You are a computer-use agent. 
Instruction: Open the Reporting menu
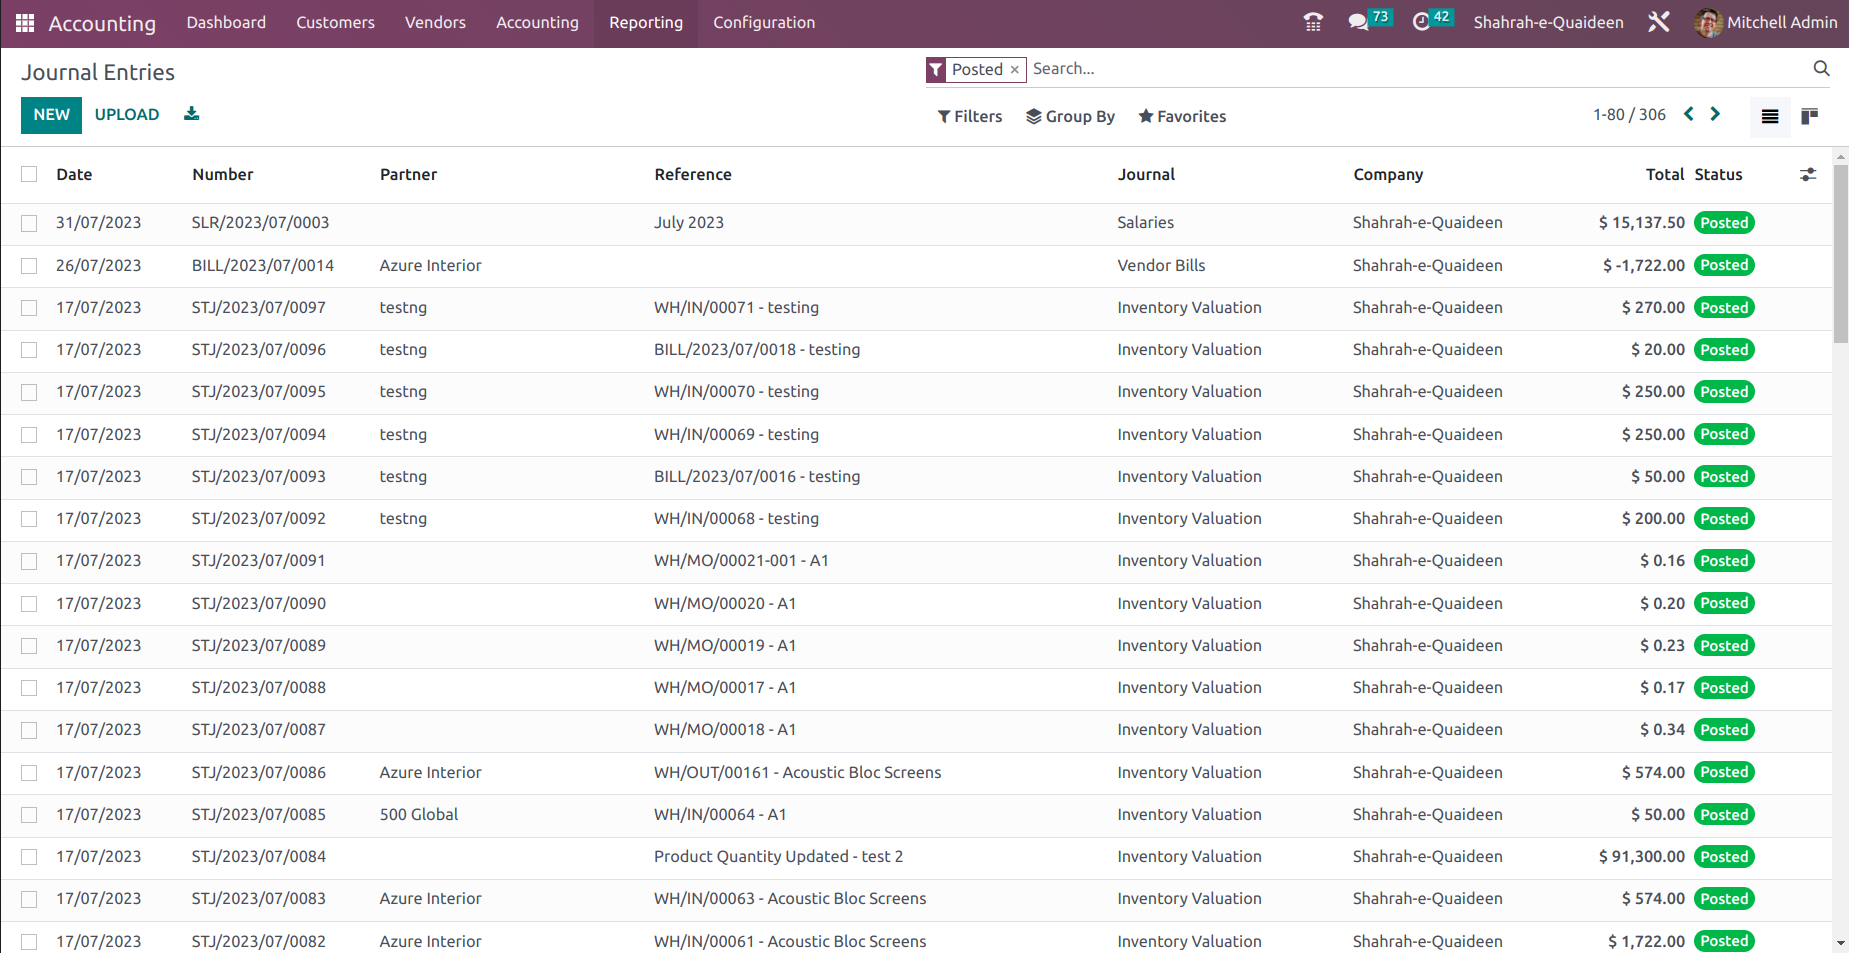coord(645,22)
